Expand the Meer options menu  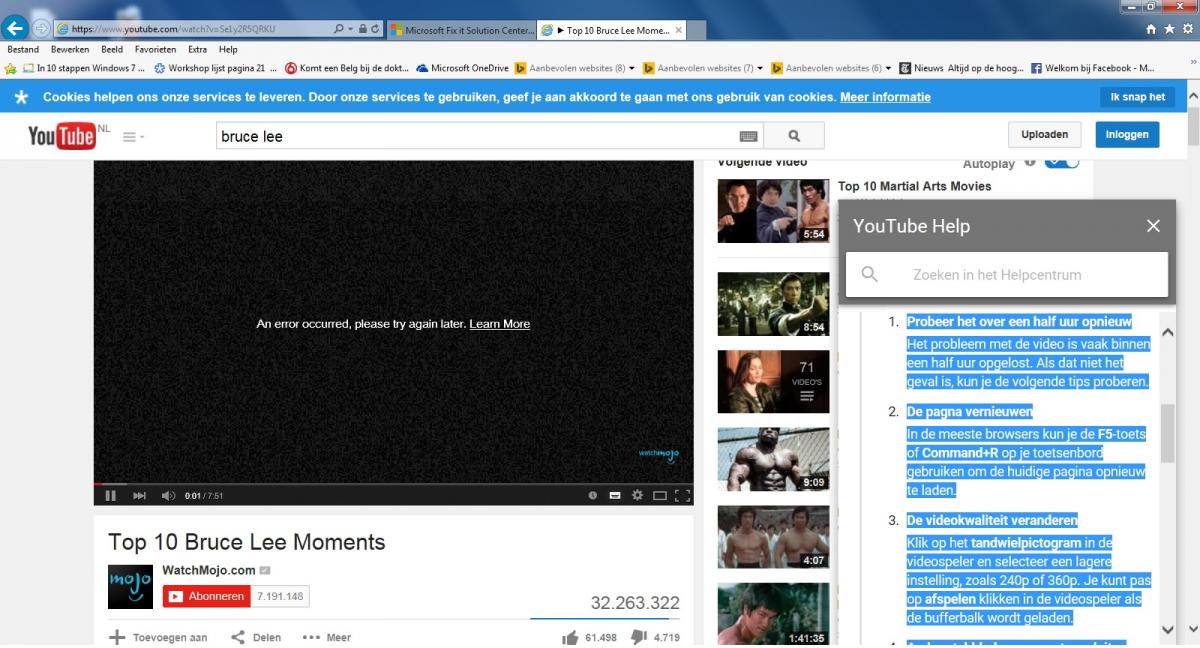326,637
